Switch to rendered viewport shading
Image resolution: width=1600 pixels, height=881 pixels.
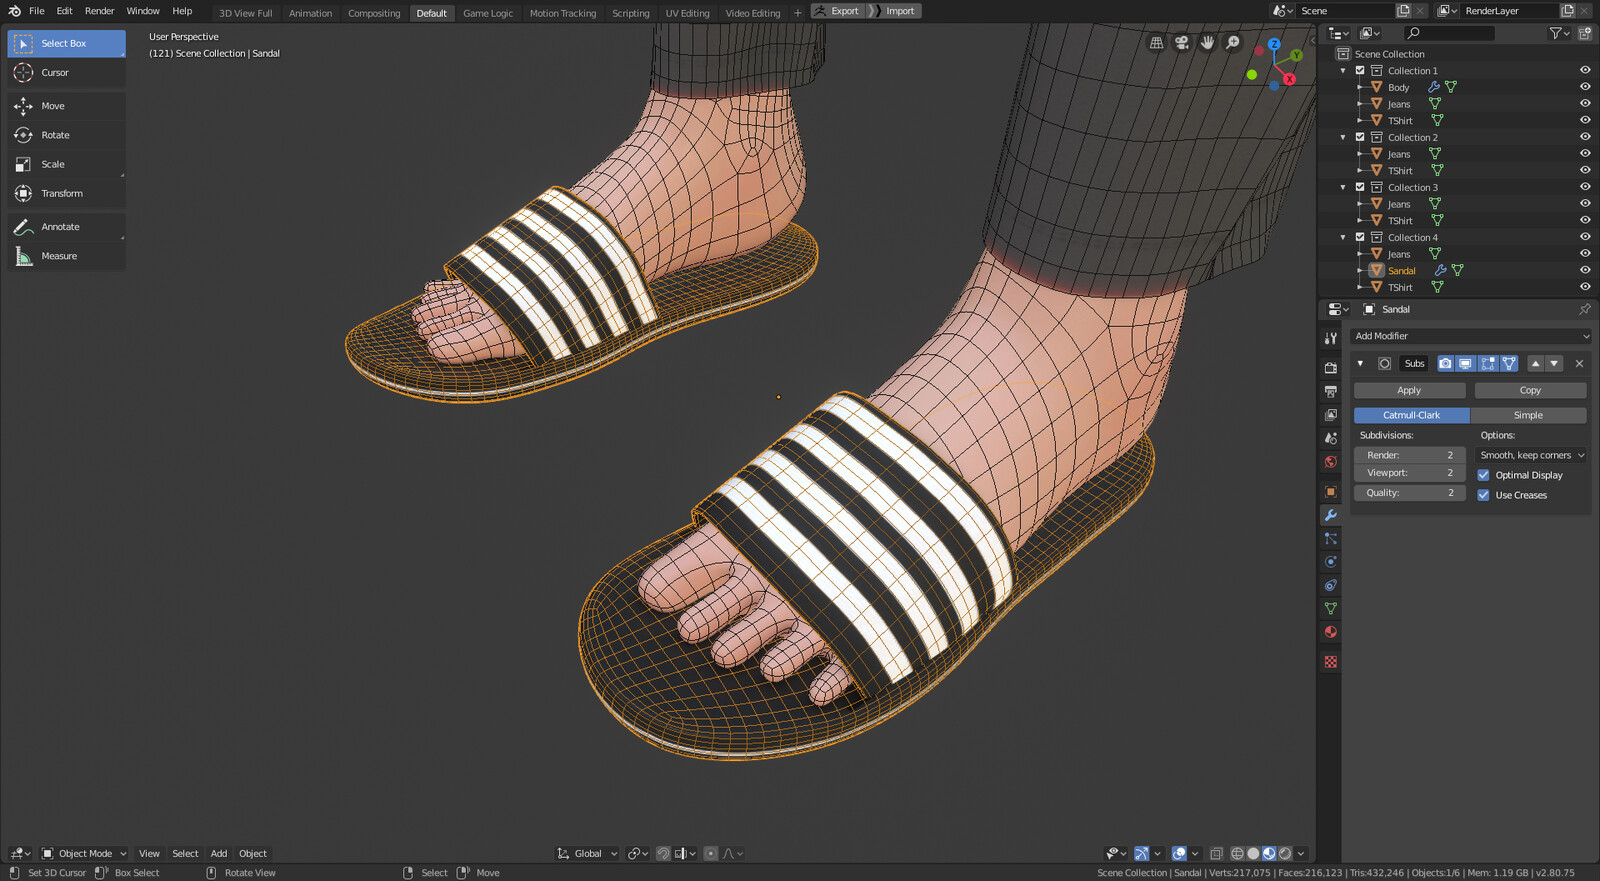coord(1285,854)
